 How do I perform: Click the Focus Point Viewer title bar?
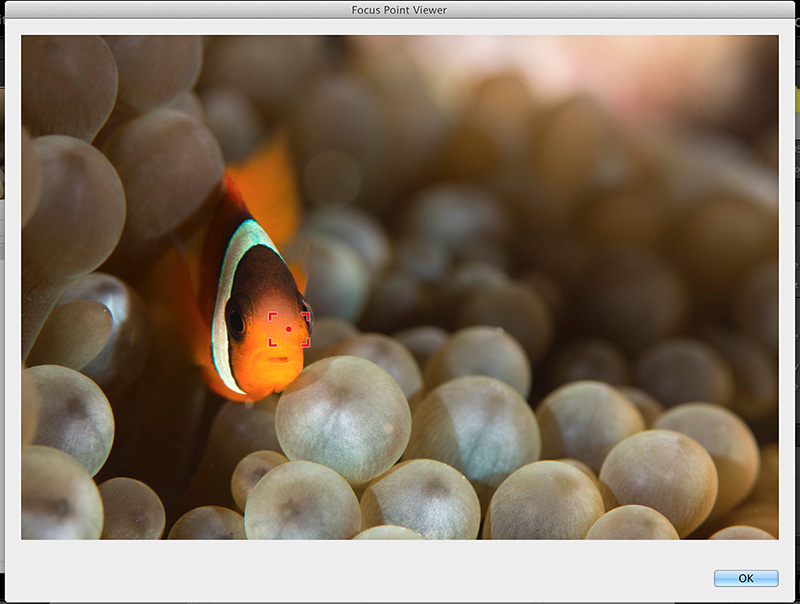point(400,10)
